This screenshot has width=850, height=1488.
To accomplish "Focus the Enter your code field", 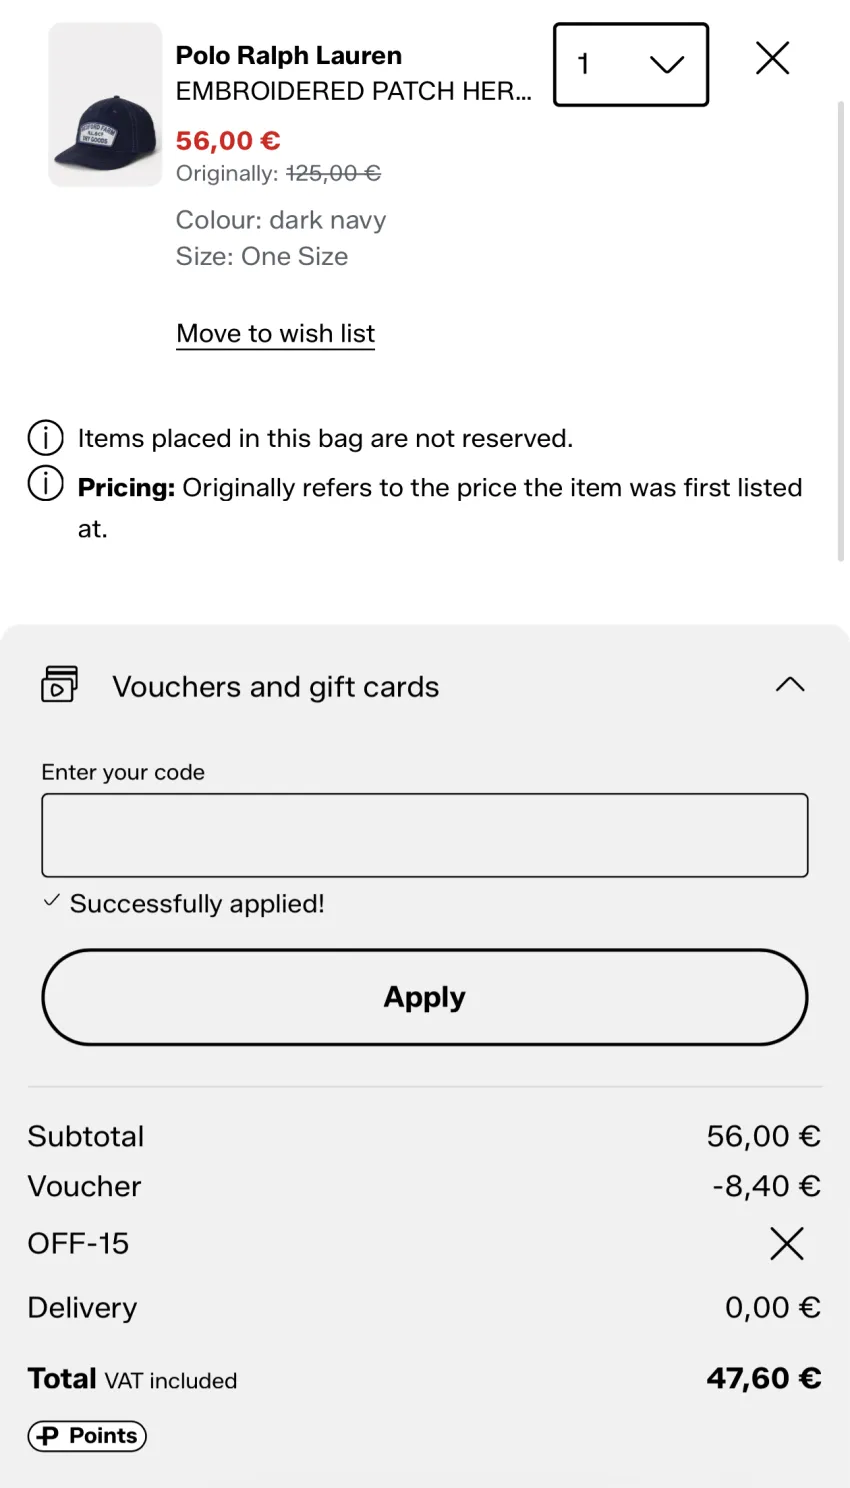I will tap(425, 835).
